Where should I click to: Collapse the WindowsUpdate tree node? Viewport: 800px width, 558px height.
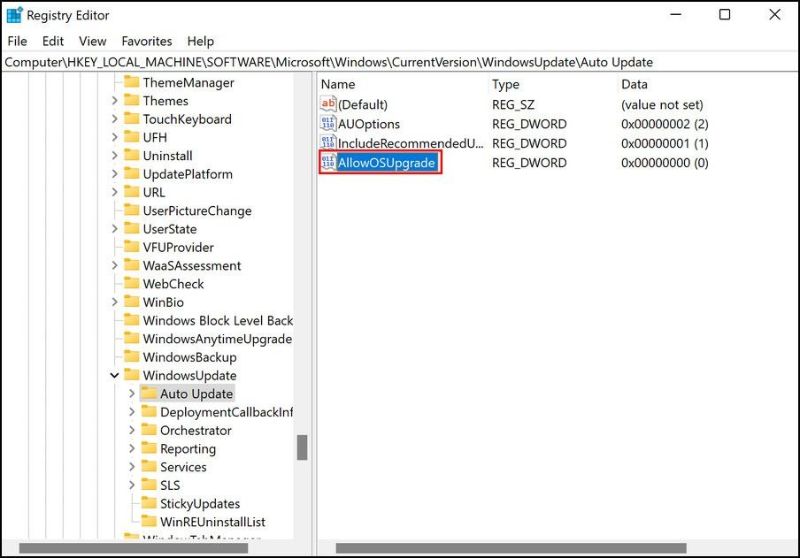pyautogui.click(x=114, y=376)
